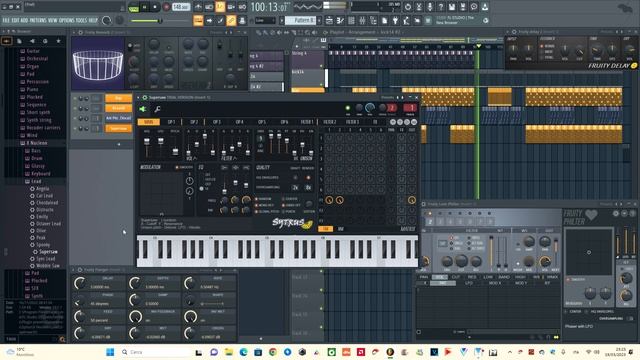Switch to the OP 3 tab in Sytrus

pos(217,122)
